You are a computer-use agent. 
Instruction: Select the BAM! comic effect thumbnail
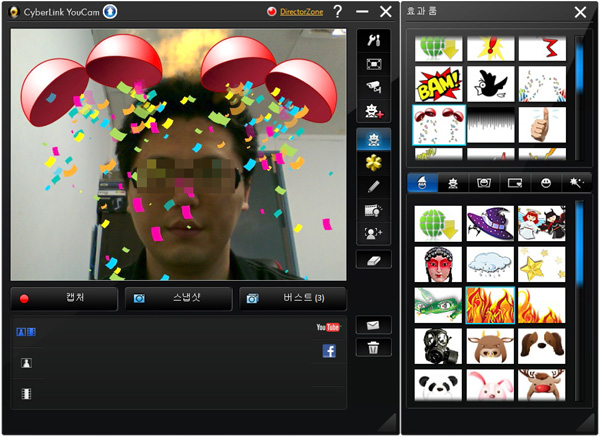pyautogui.click(x=438, y=84)
